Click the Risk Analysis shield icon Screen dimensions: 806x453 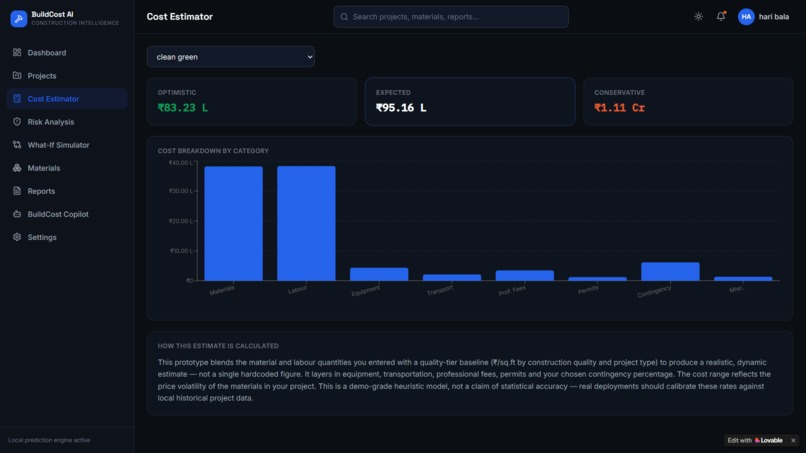click(17, 122)
